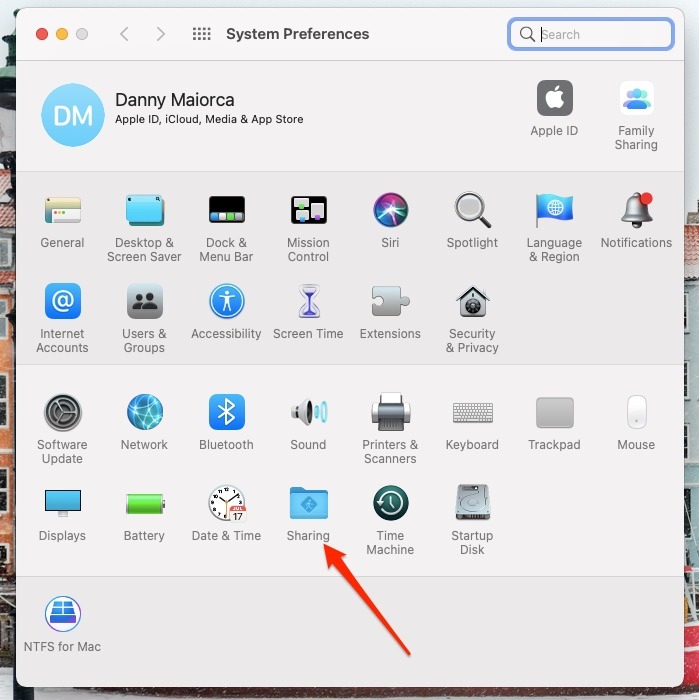The image size is (699, 700).
Task: Minimize the System Preferences window
Action: (x=62, y=34)
